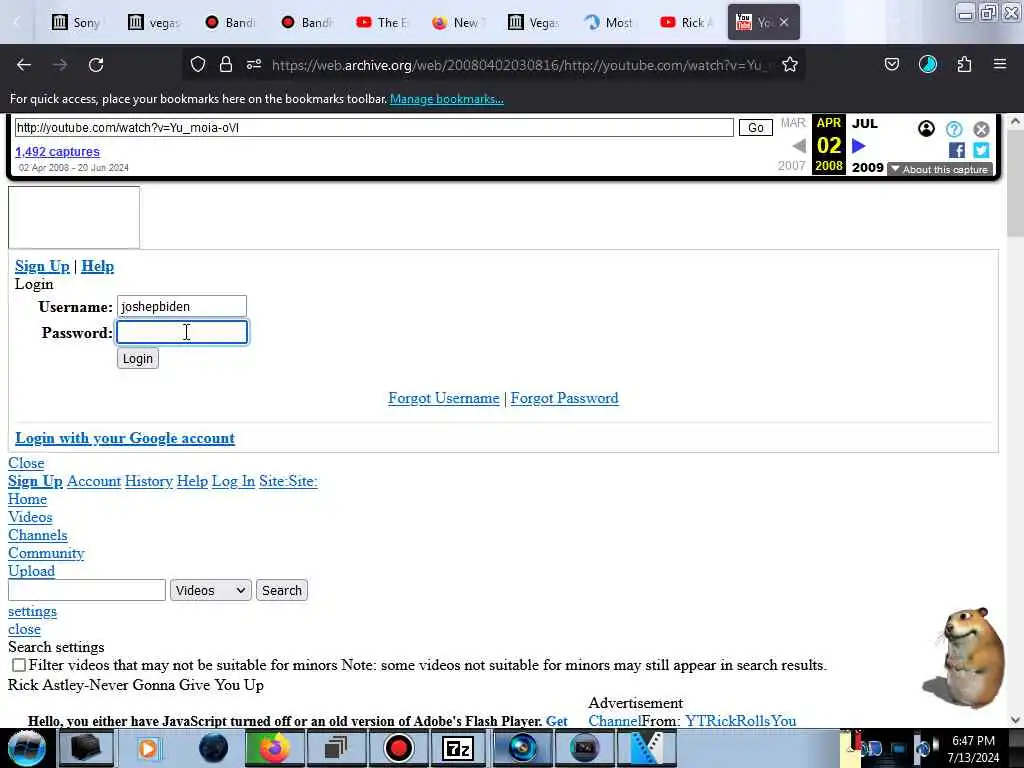Switch to the 'Most' browser tab
1024x768 pixels.
click(609, 22)
